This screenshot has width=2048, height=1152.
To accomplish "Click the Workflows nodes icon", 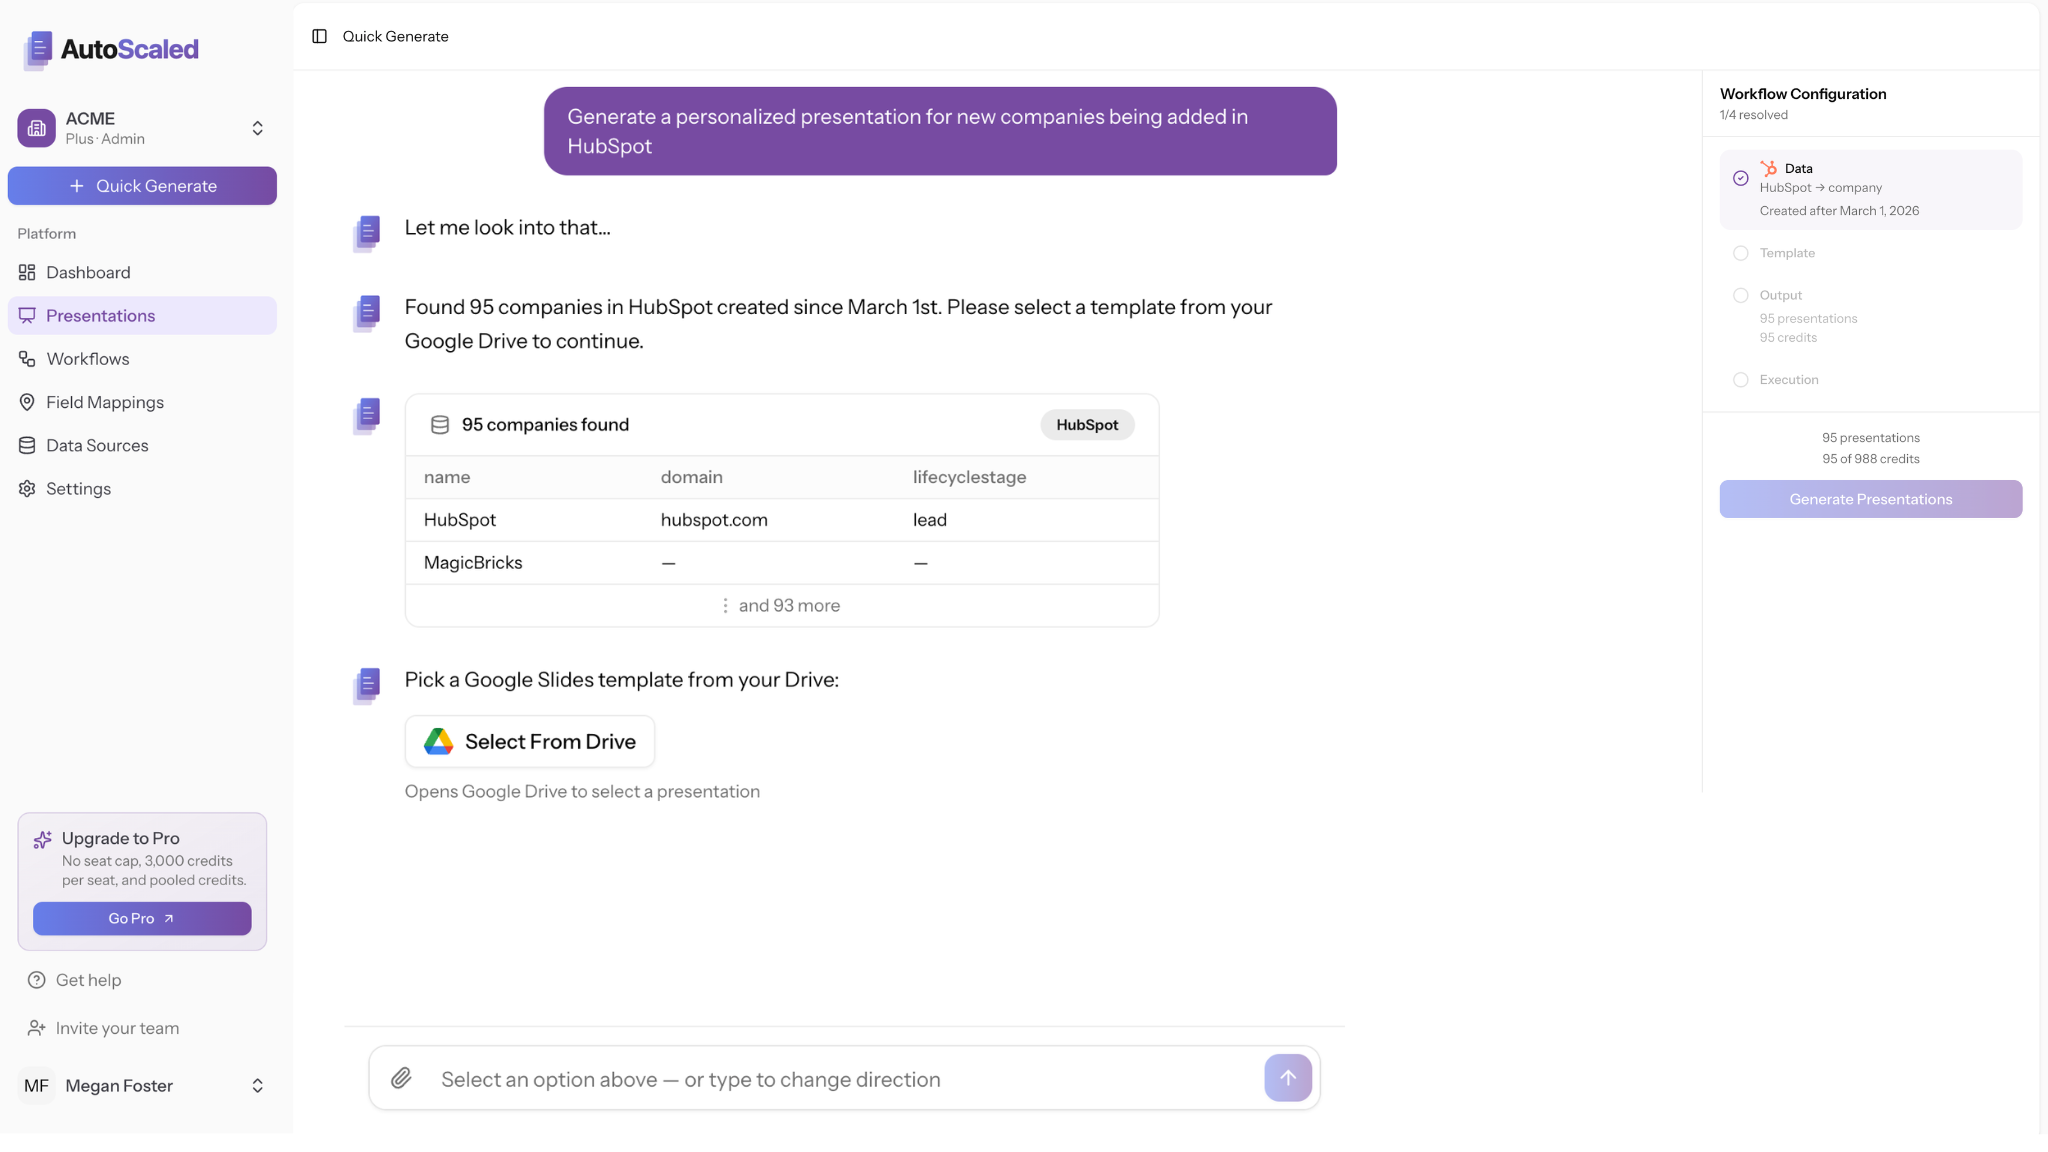I will (27, 358).
